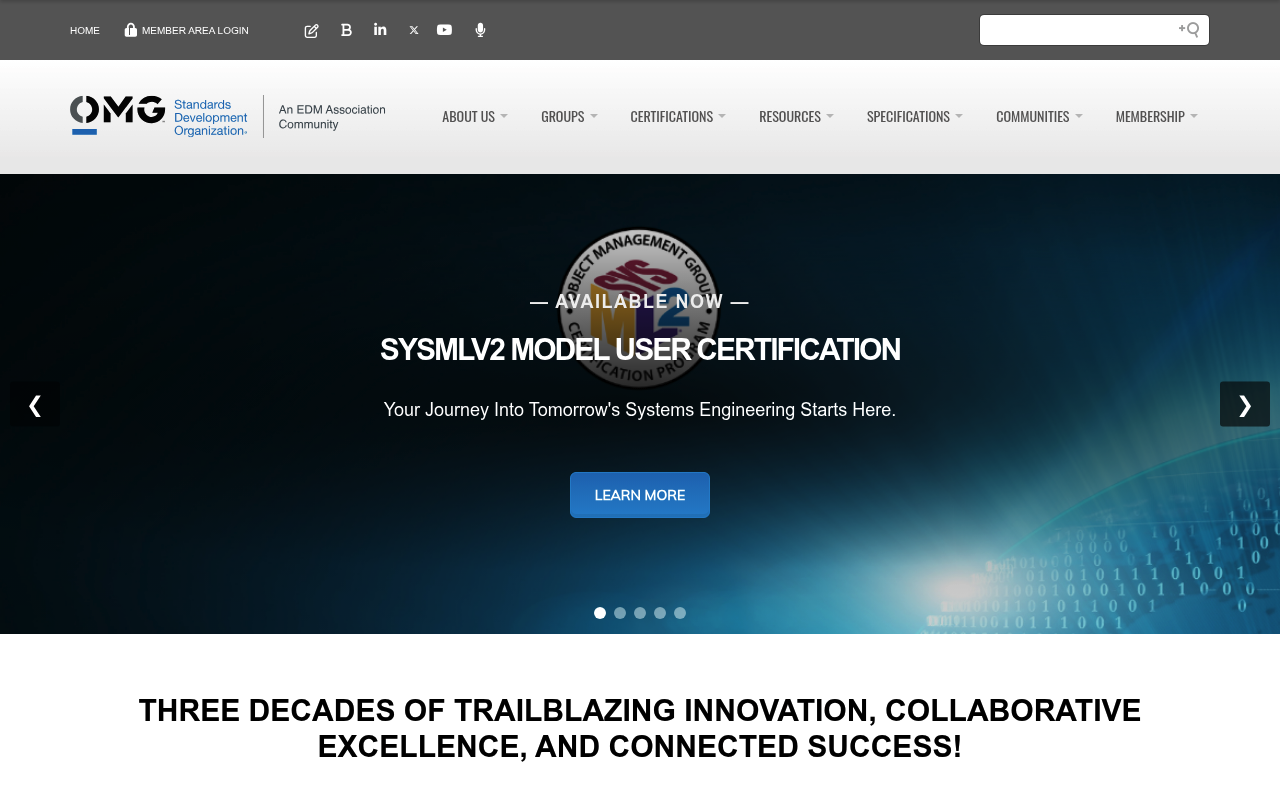The height and width of the screenshot is (800, 1280).
Task: Click the padlock Member Area Login icon
Action: tap(130, 30)
